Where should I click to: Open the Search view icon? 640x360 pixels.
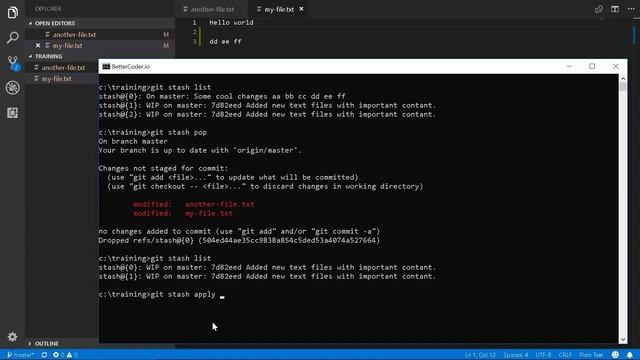coord(13,38)
